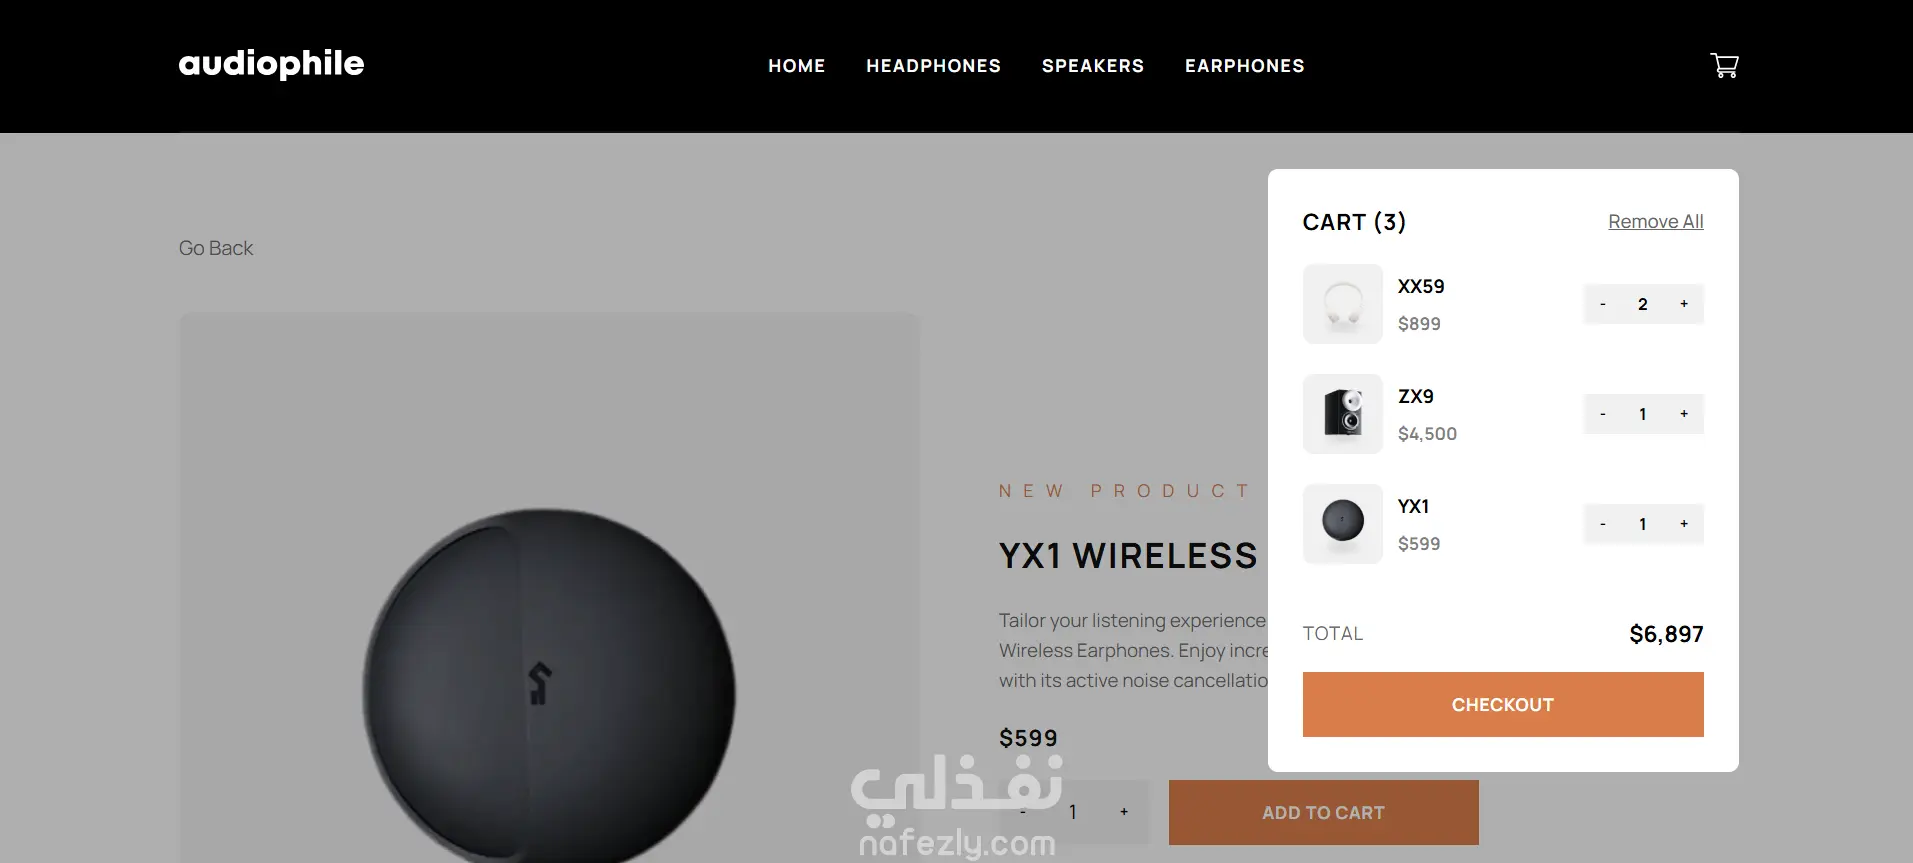Open the shopping cart icon
This screenshot has height=863, width=1913.
pos(1724,66)
